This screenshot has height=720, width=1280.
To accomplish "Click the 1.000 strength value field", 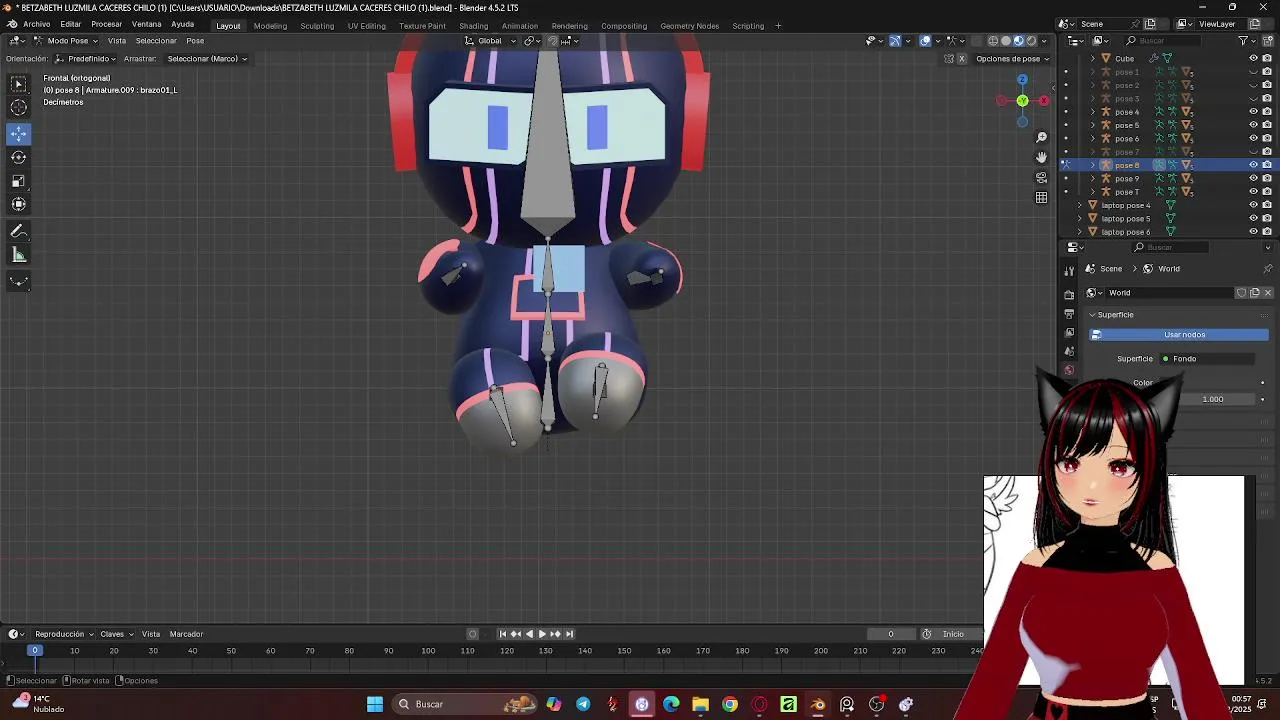I will pos(1213,399).
